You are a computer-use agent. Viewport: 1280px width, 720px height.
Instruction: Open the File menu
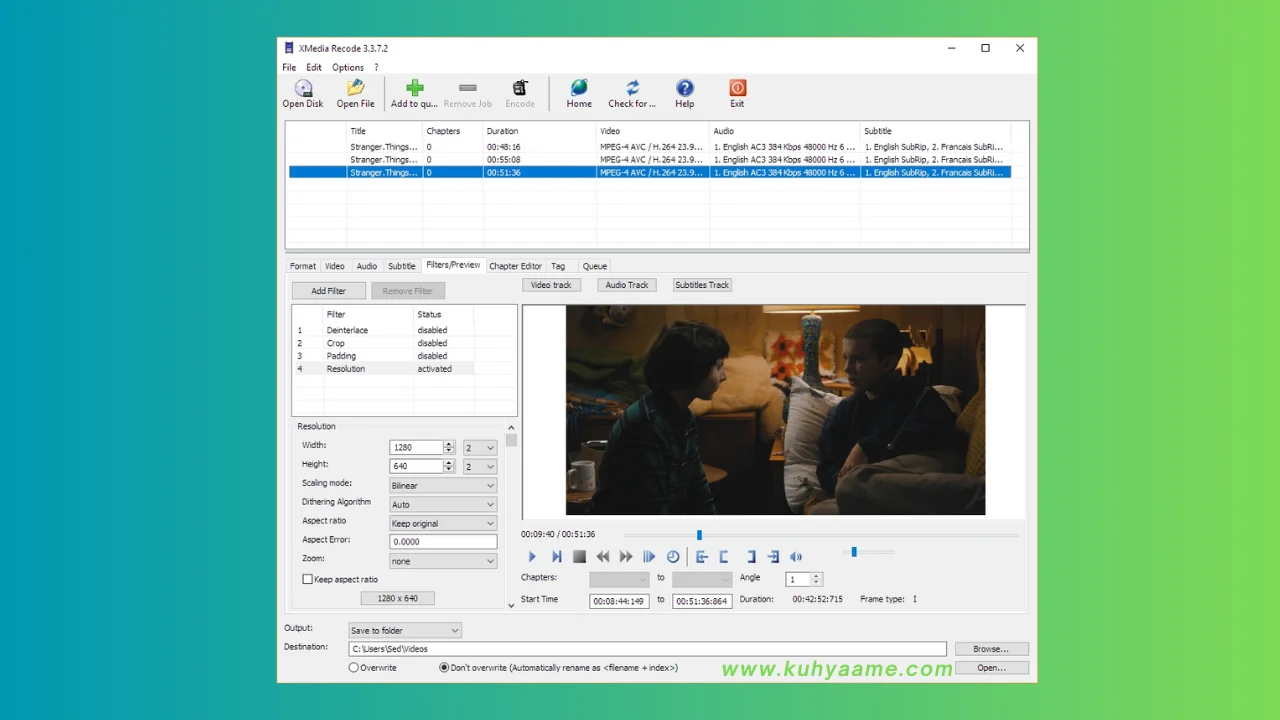pyautogui.click(x=289, y=67)
